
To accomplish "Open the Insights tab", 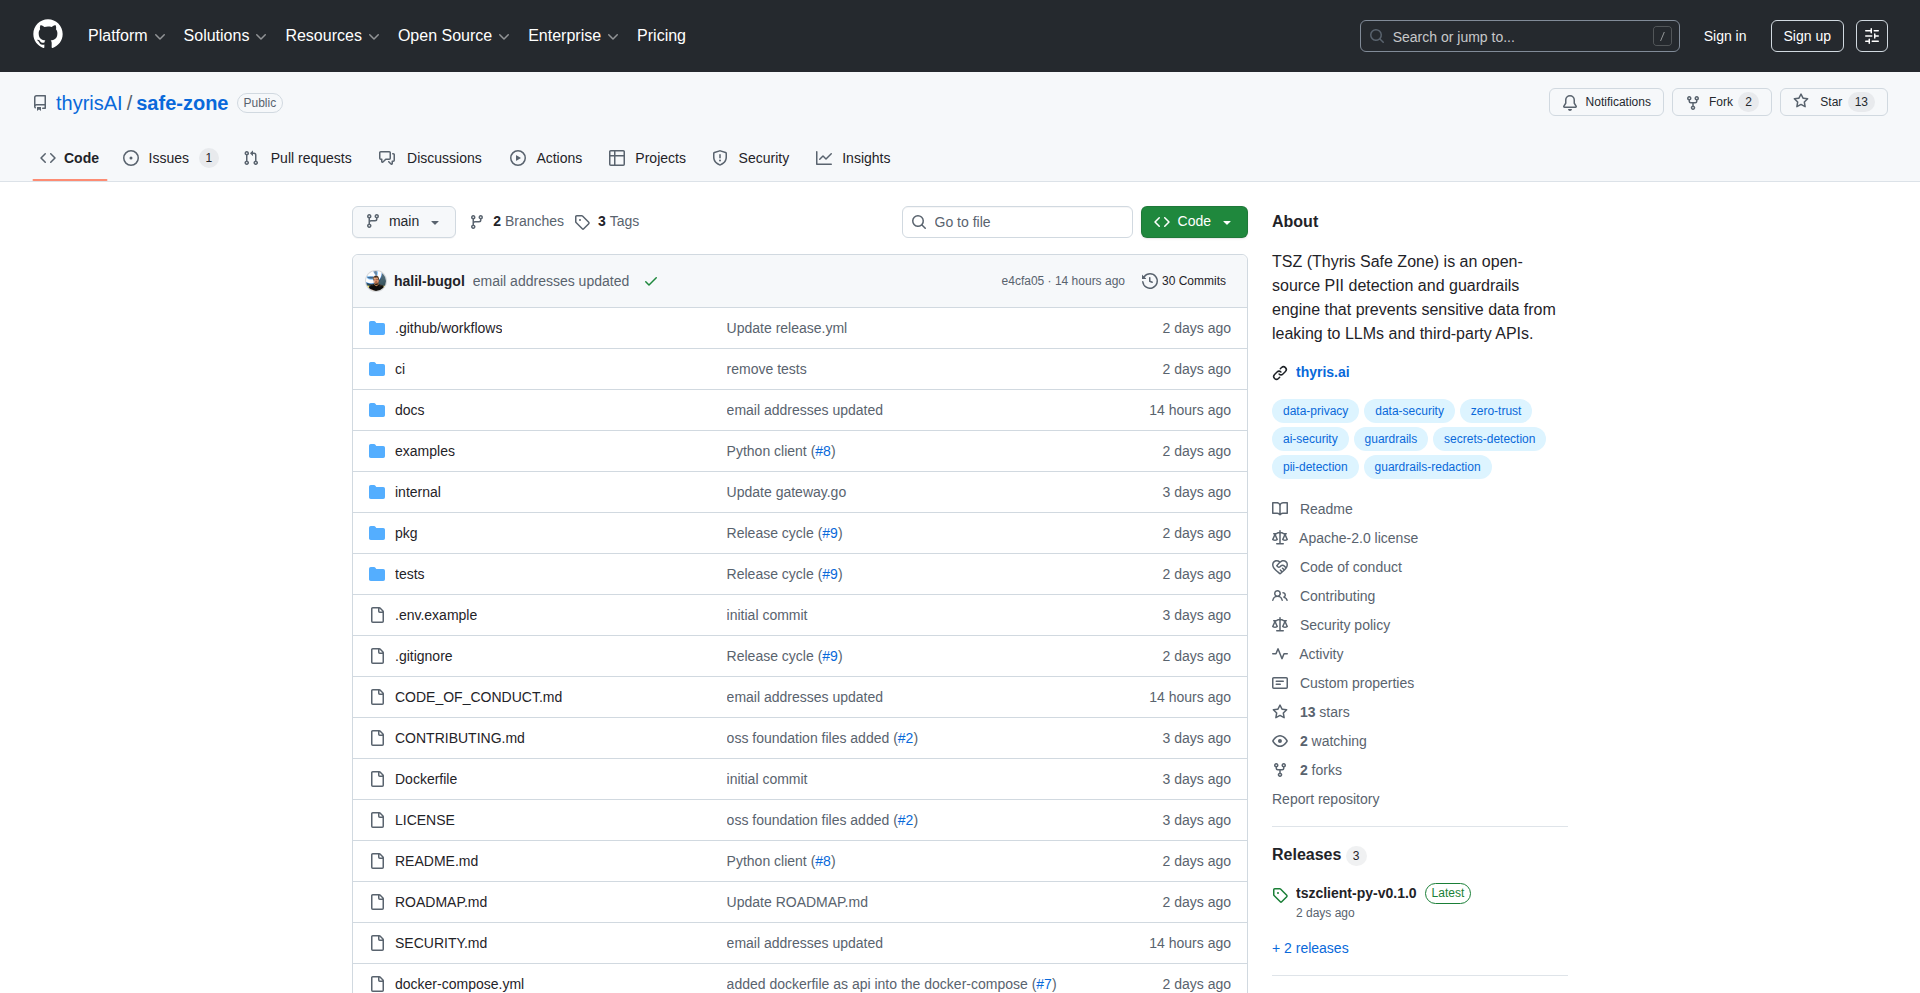I will click(853, 158).
